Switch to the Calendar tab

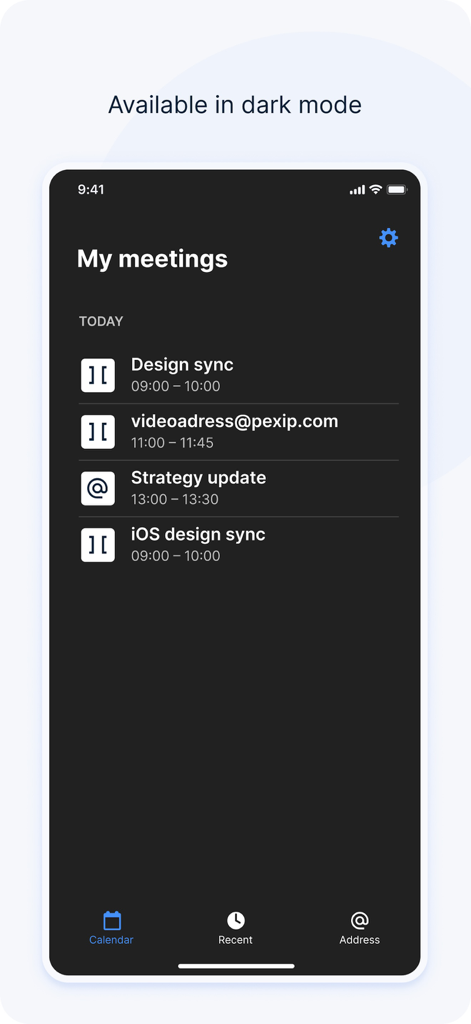[x=111, y=928]
